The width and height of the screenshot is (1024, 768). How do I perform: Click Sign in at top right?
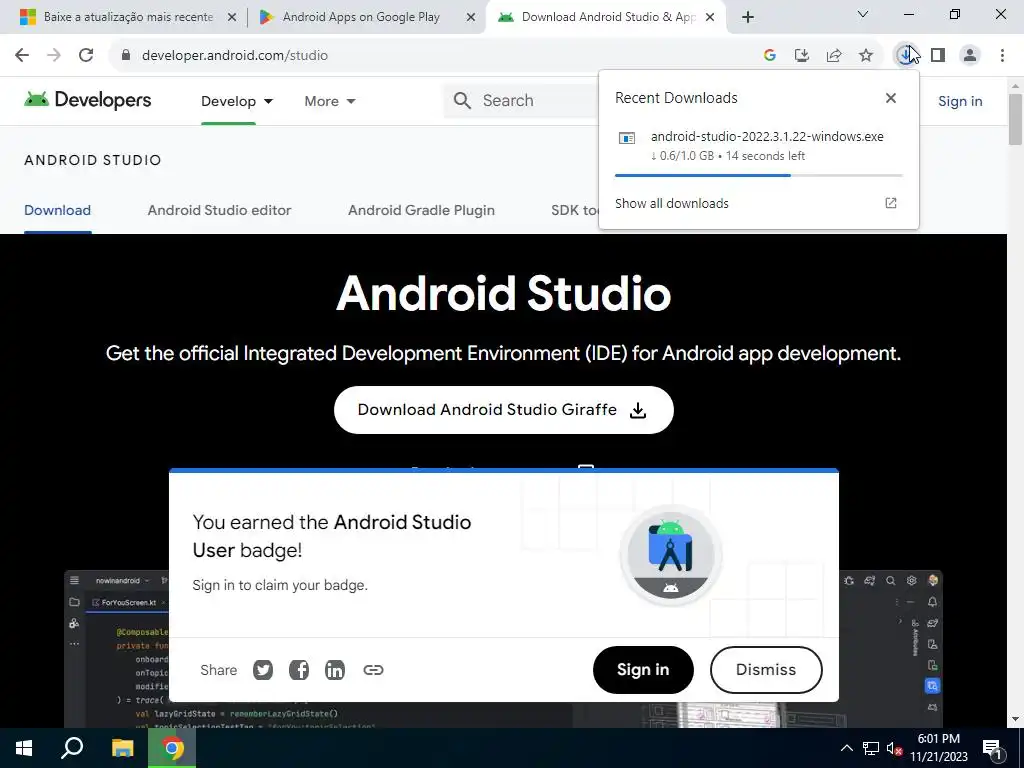tap(960, 101)
